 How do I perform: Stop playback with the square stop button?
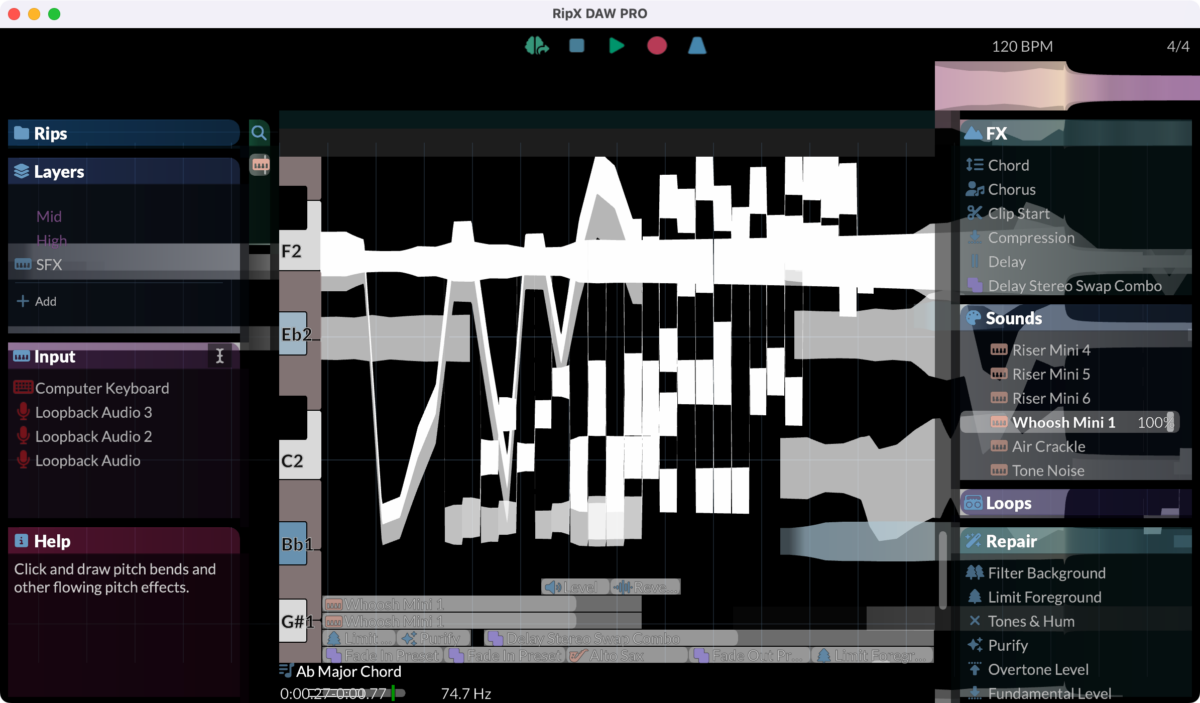(577, 46)
